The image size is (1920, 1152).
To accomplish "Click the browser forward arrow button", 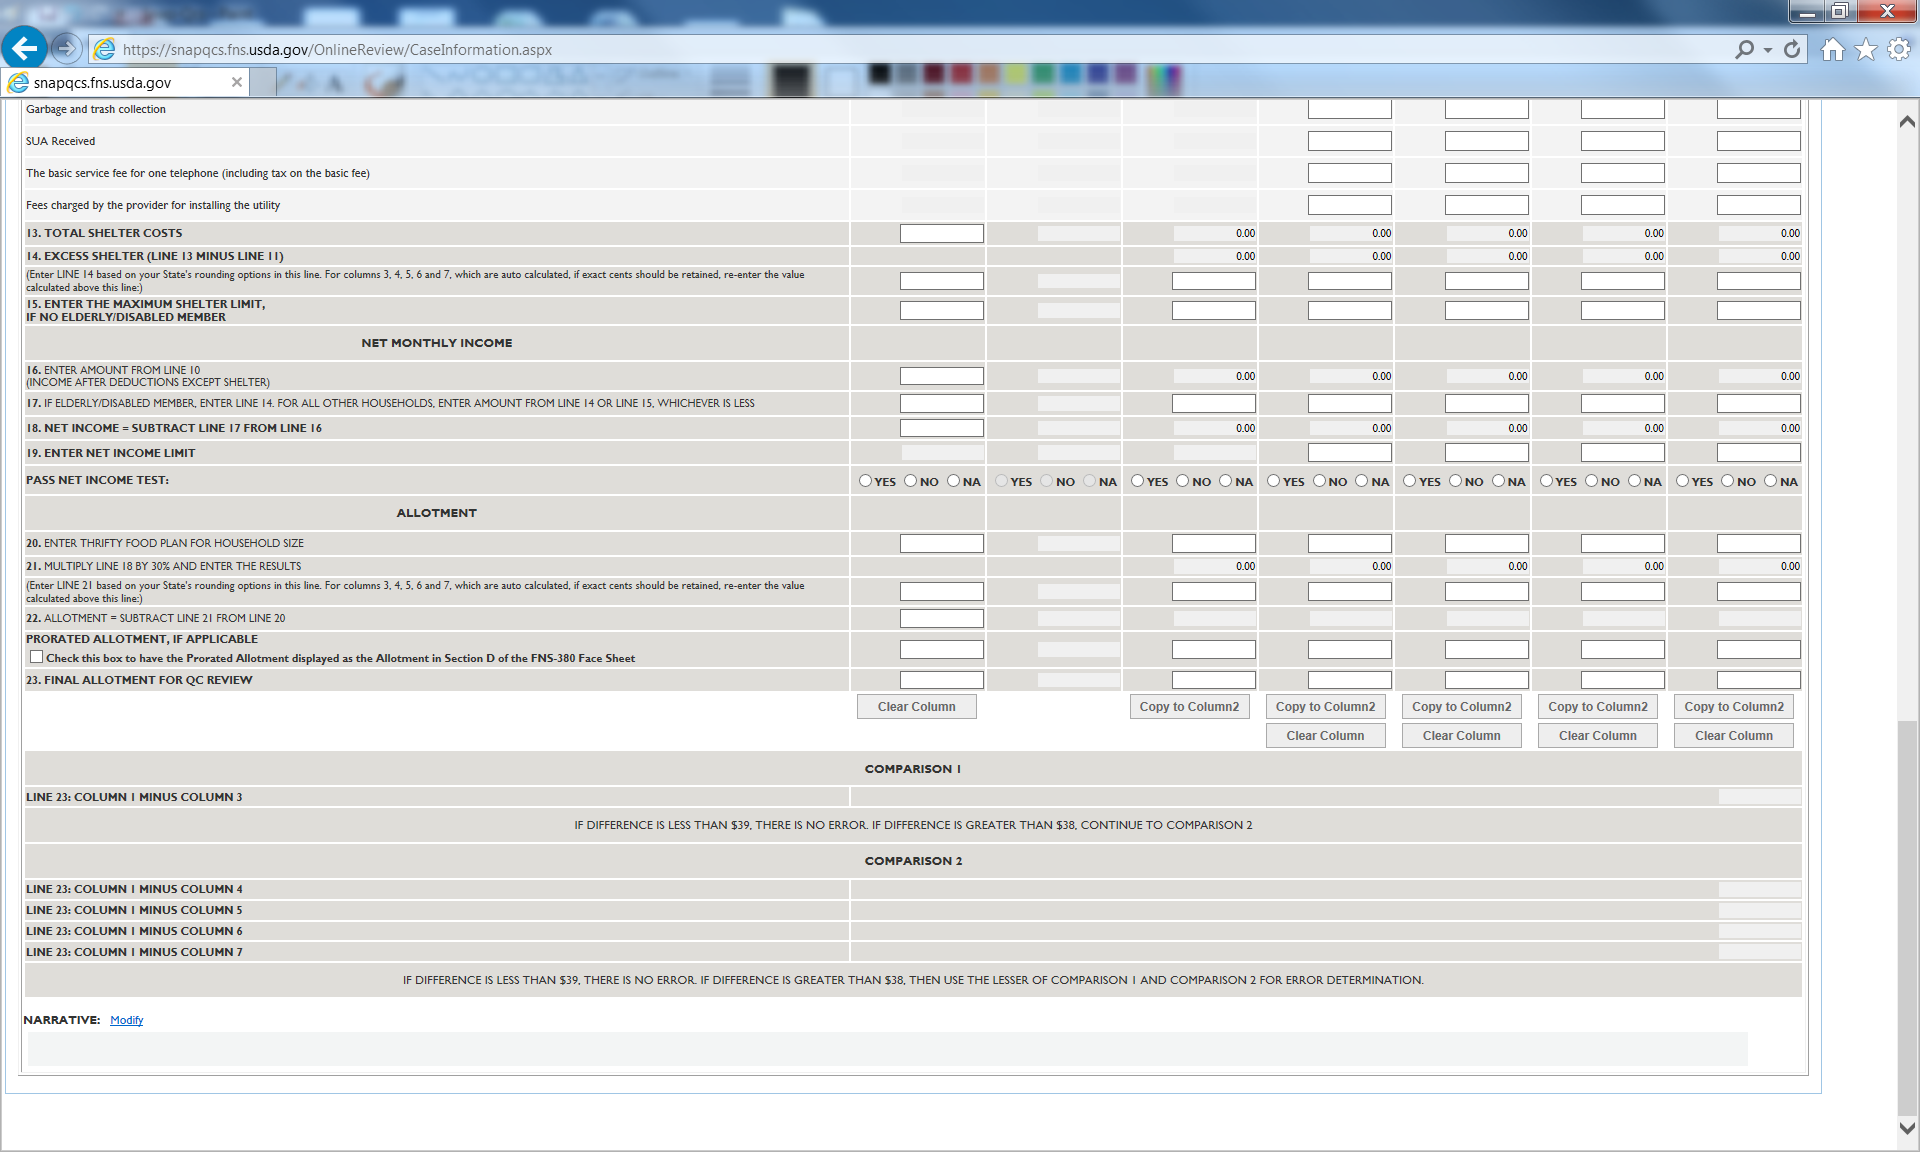I will pyautogui.click(x=66, y=48).
